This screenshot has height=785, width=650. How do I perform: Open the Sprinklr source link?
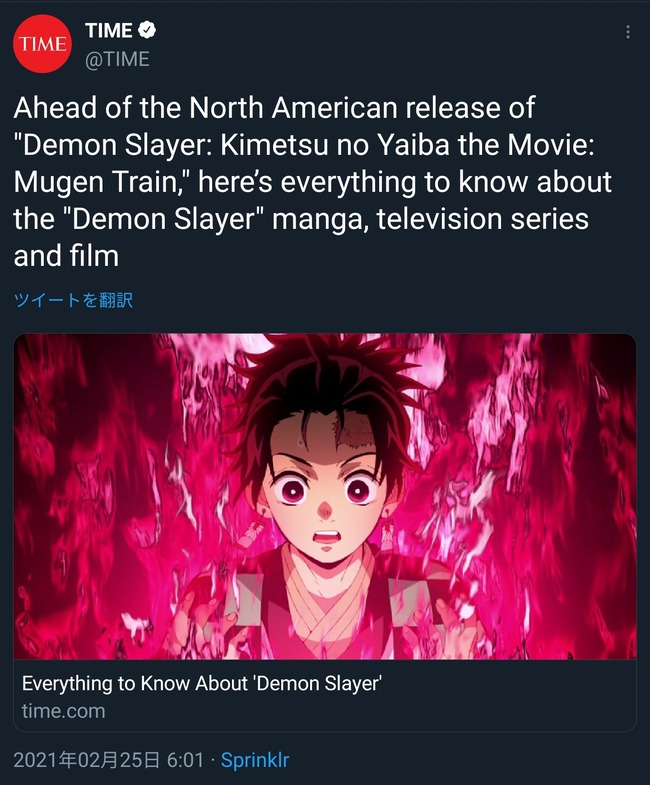click(255, 760)
